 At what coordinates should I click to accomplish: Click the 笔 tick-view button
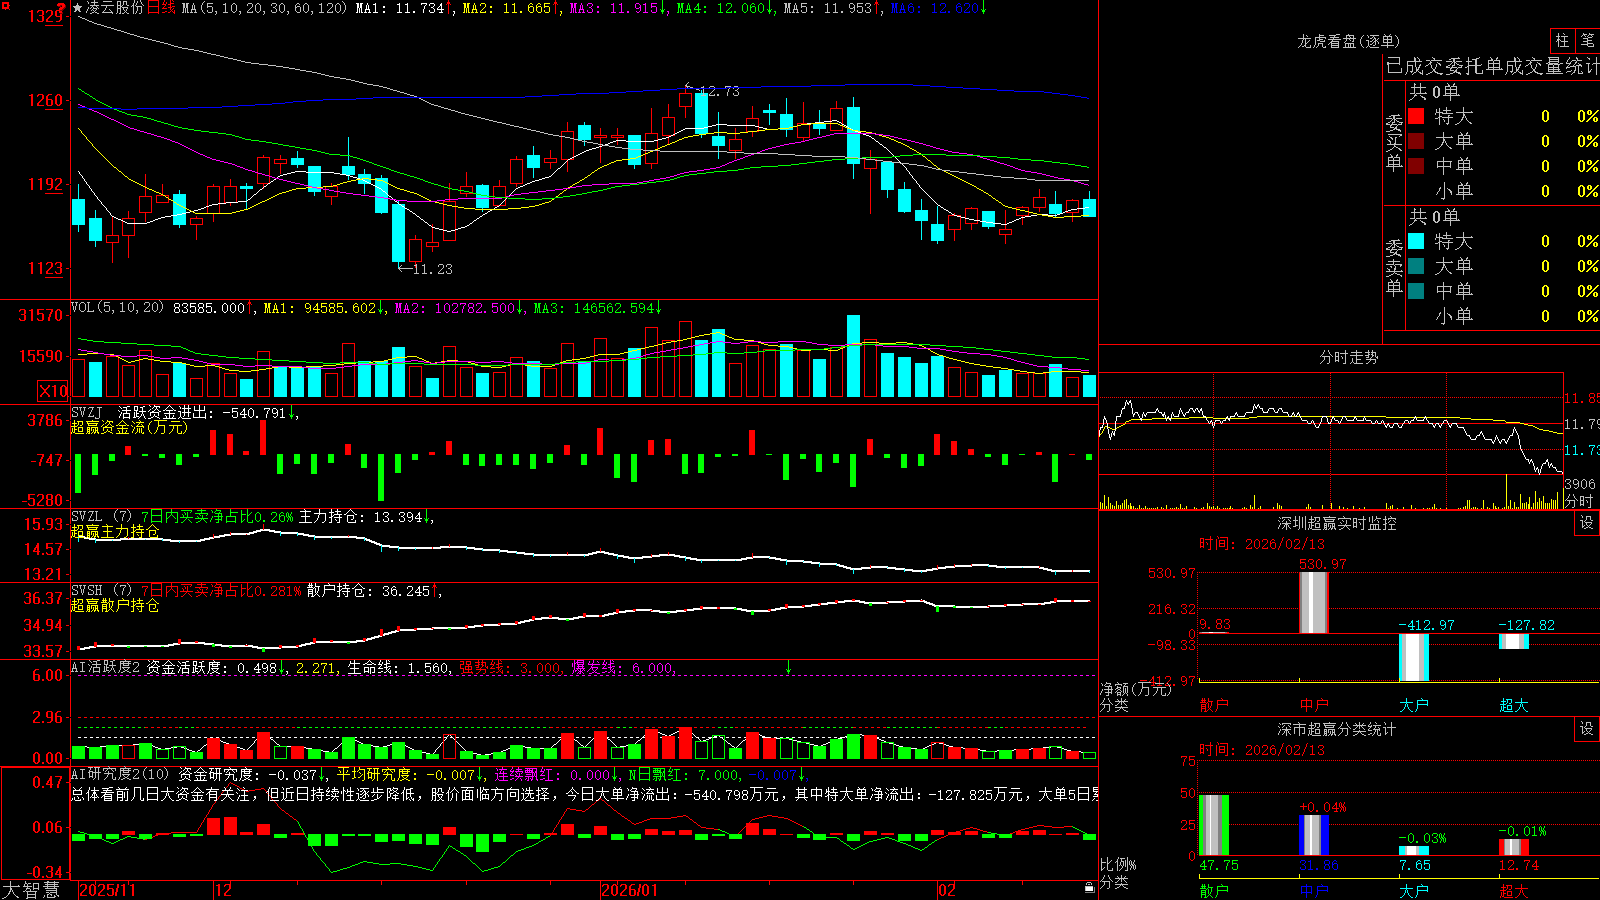pyautogui.click(x=1587, y=41)
